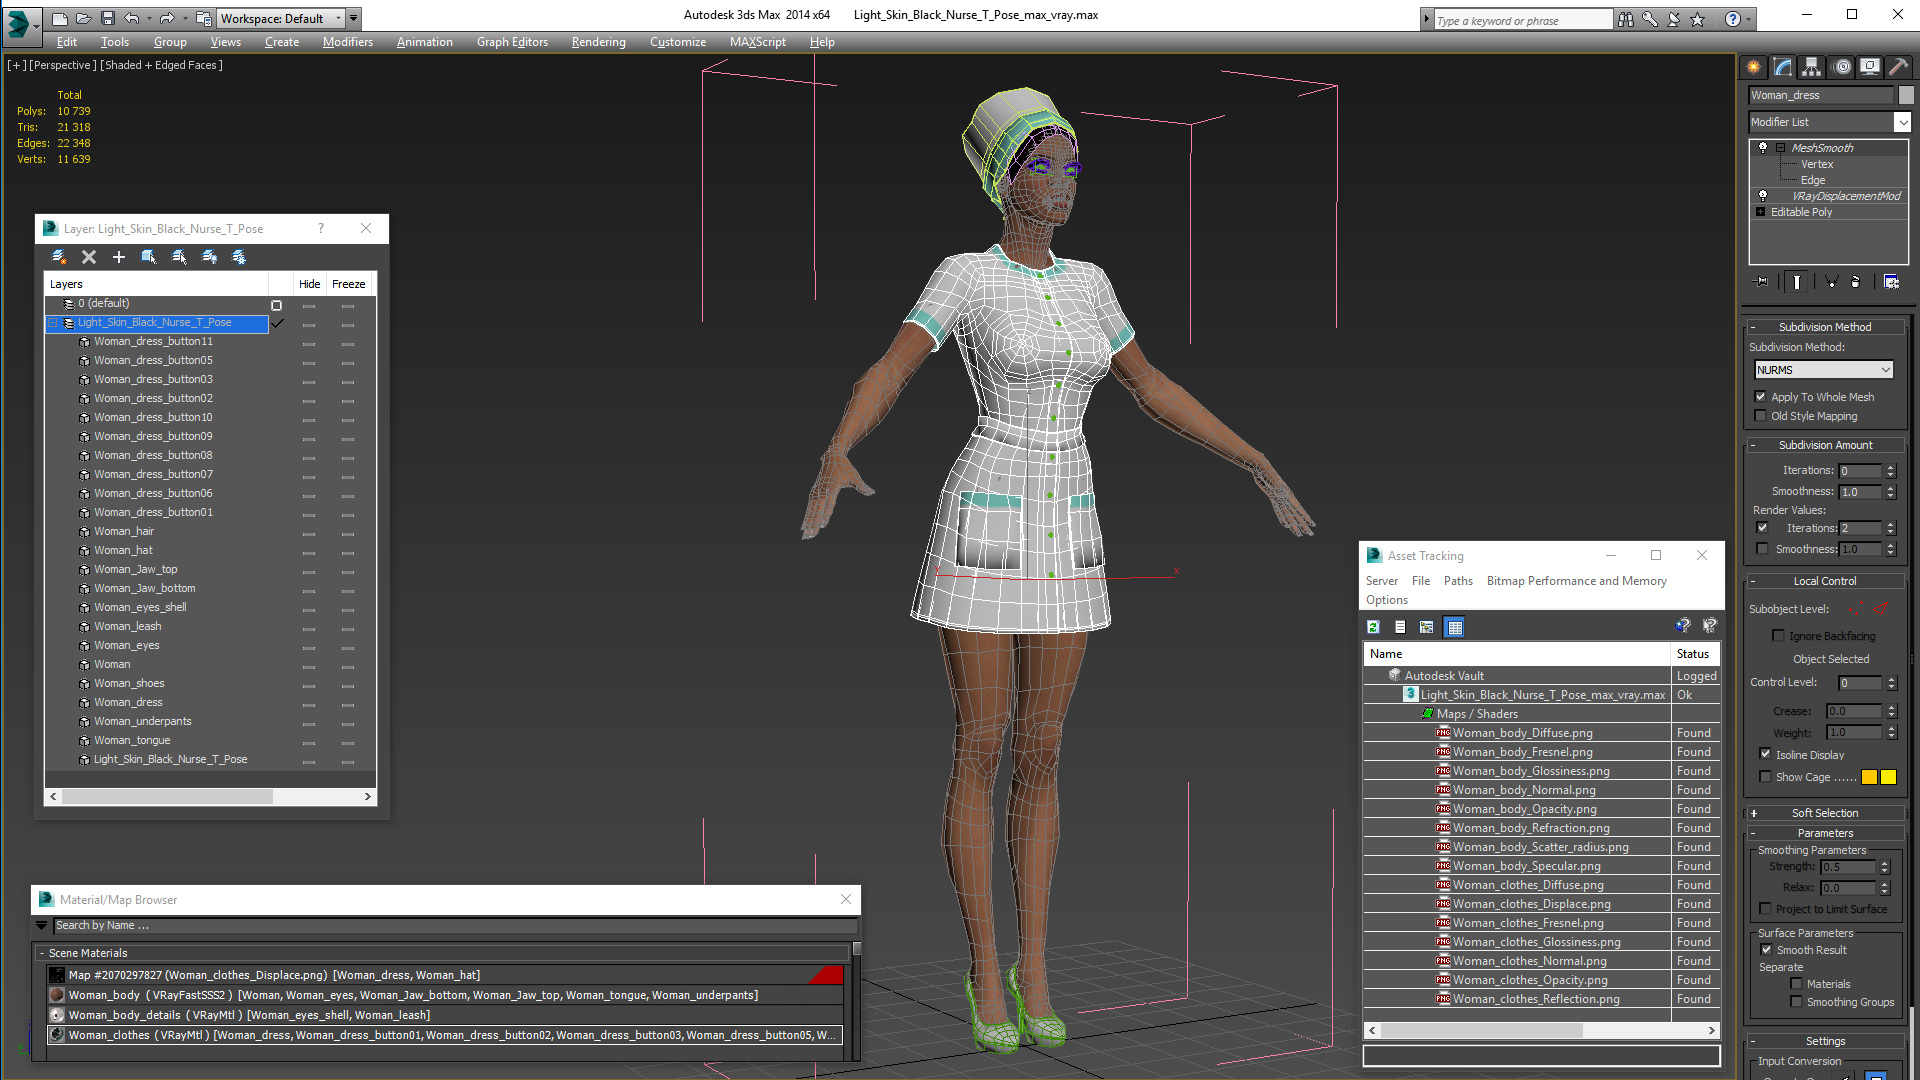1920x1080 pixels.
Task: Click Add Selected Objects plus icon in Layer dialog
Action: pyautogui.click(x=119, y=257)
